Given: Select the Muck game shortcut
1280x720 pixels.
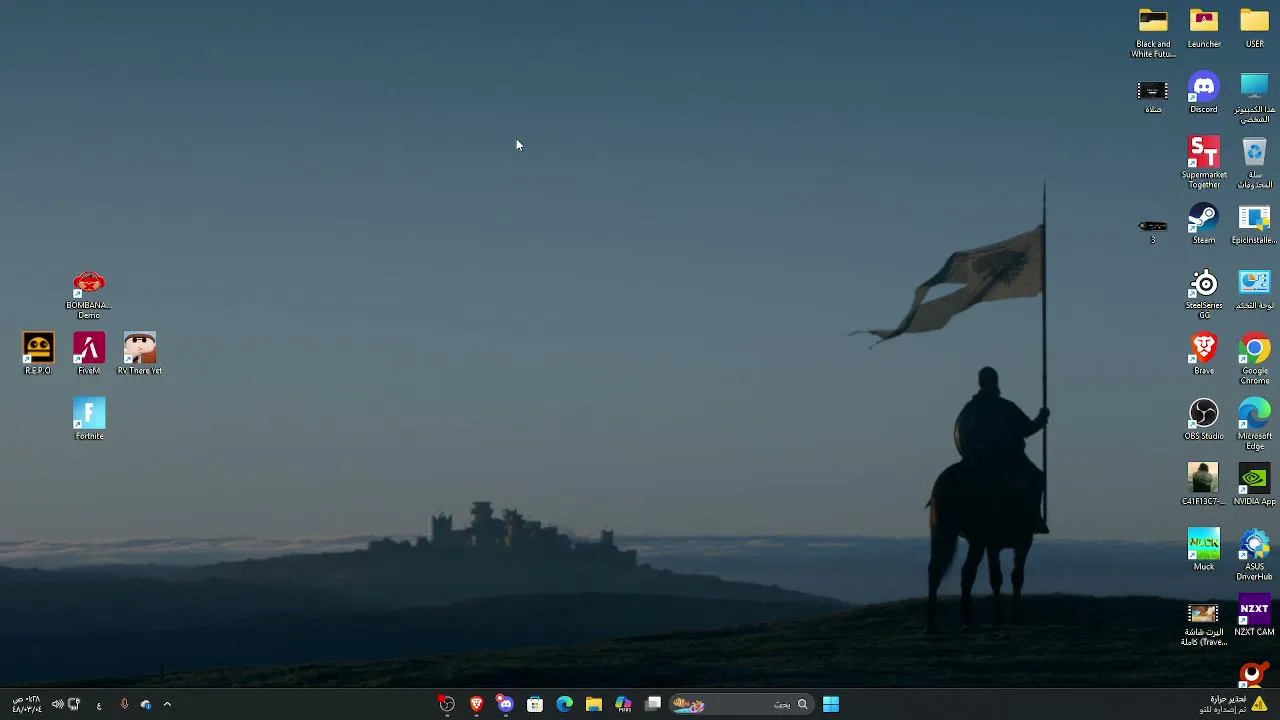Looking at the screenshot, I should [1204, 550].
